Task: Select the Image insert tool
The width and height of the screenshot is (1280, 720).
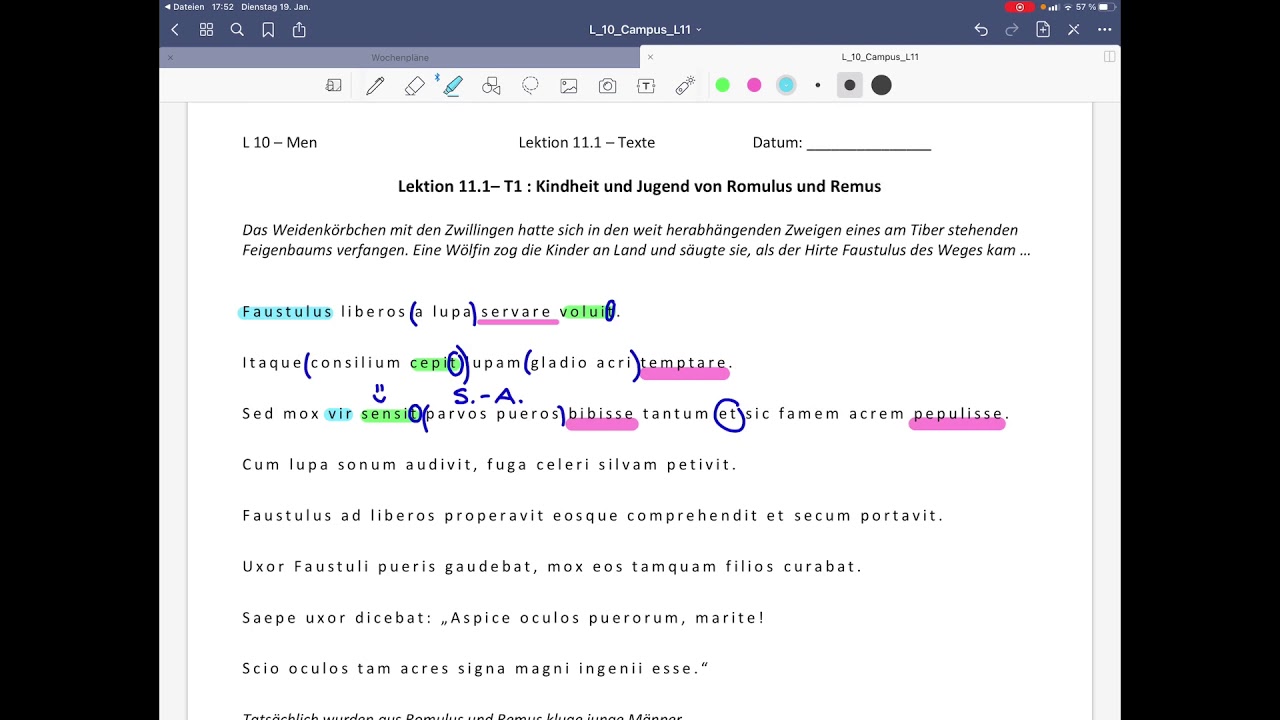Action: coord(569,86)
